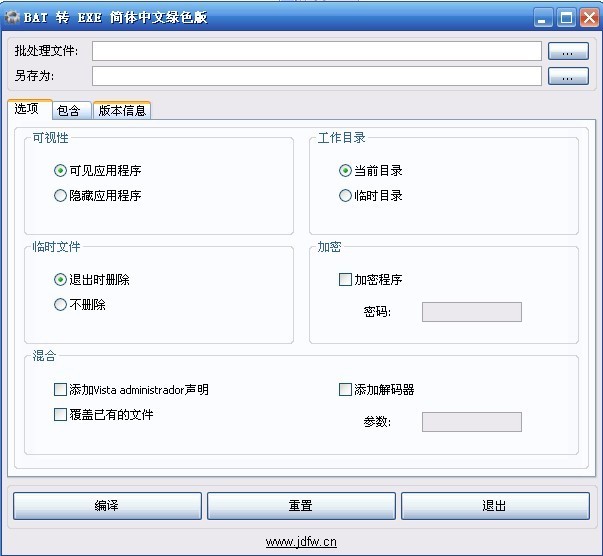Select 不删除 for temp files
603x556 pixels.
pyautogui.click(x=80, y=305)
